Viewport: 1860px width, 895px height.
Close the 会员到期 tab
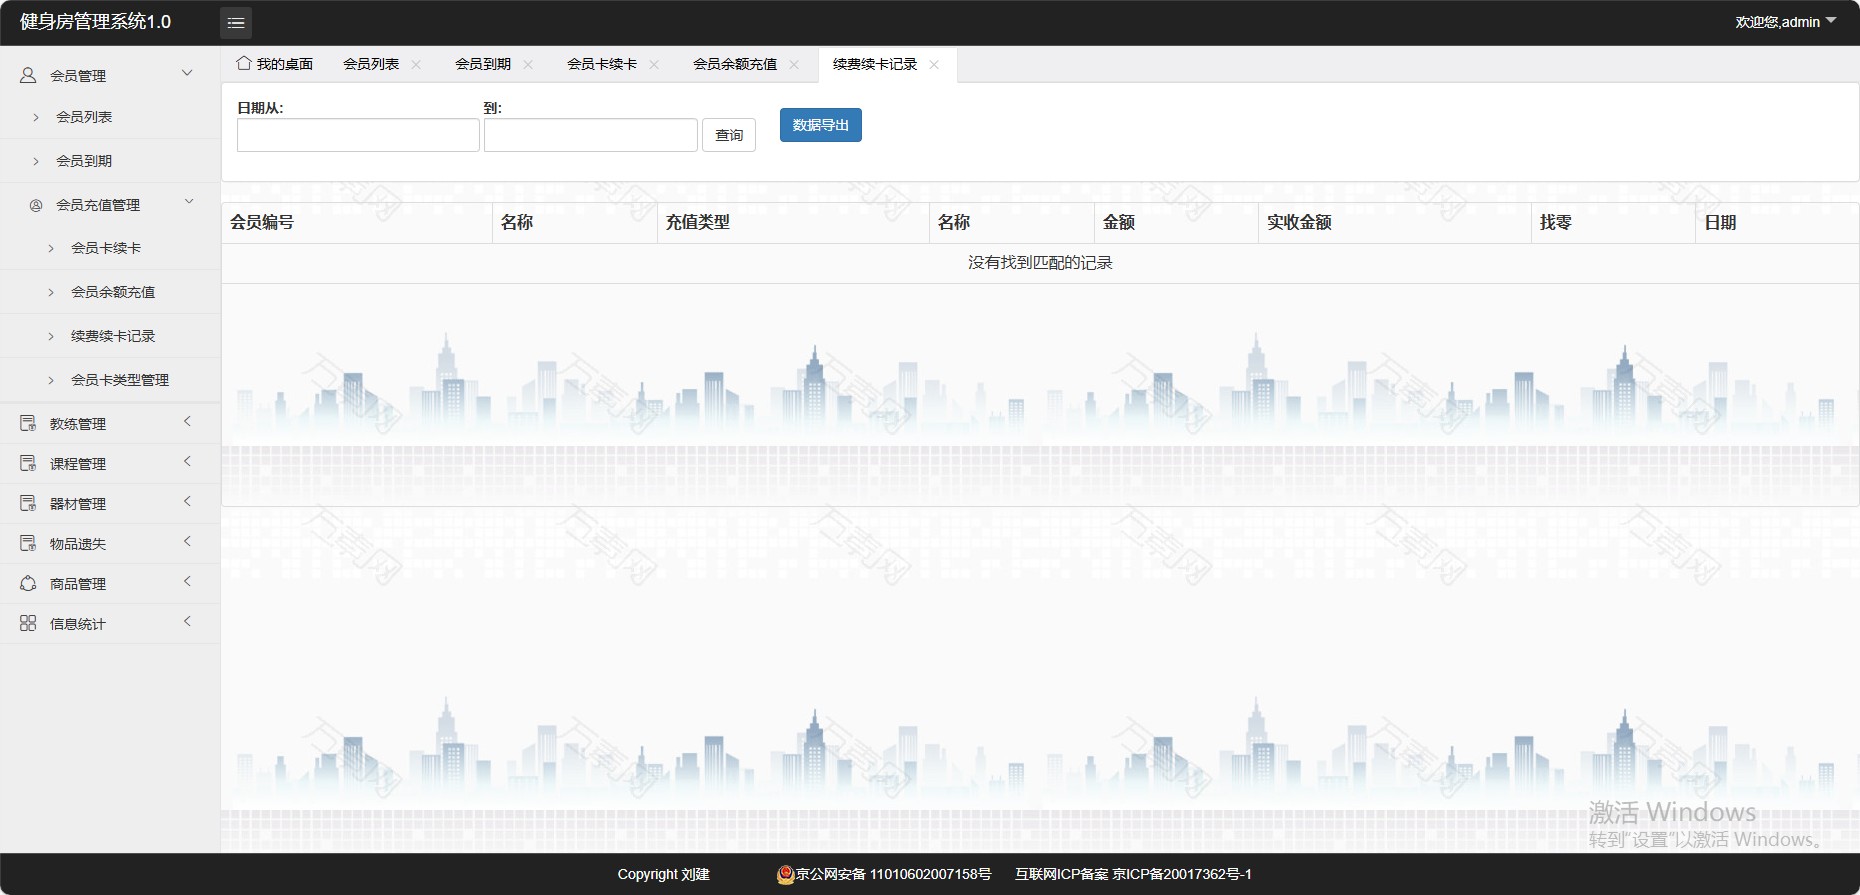click(528, 64)
